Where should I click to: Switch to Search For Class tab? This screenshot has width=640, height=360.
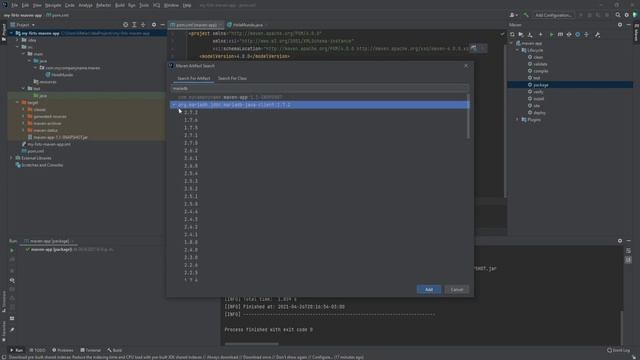(232, 78)
